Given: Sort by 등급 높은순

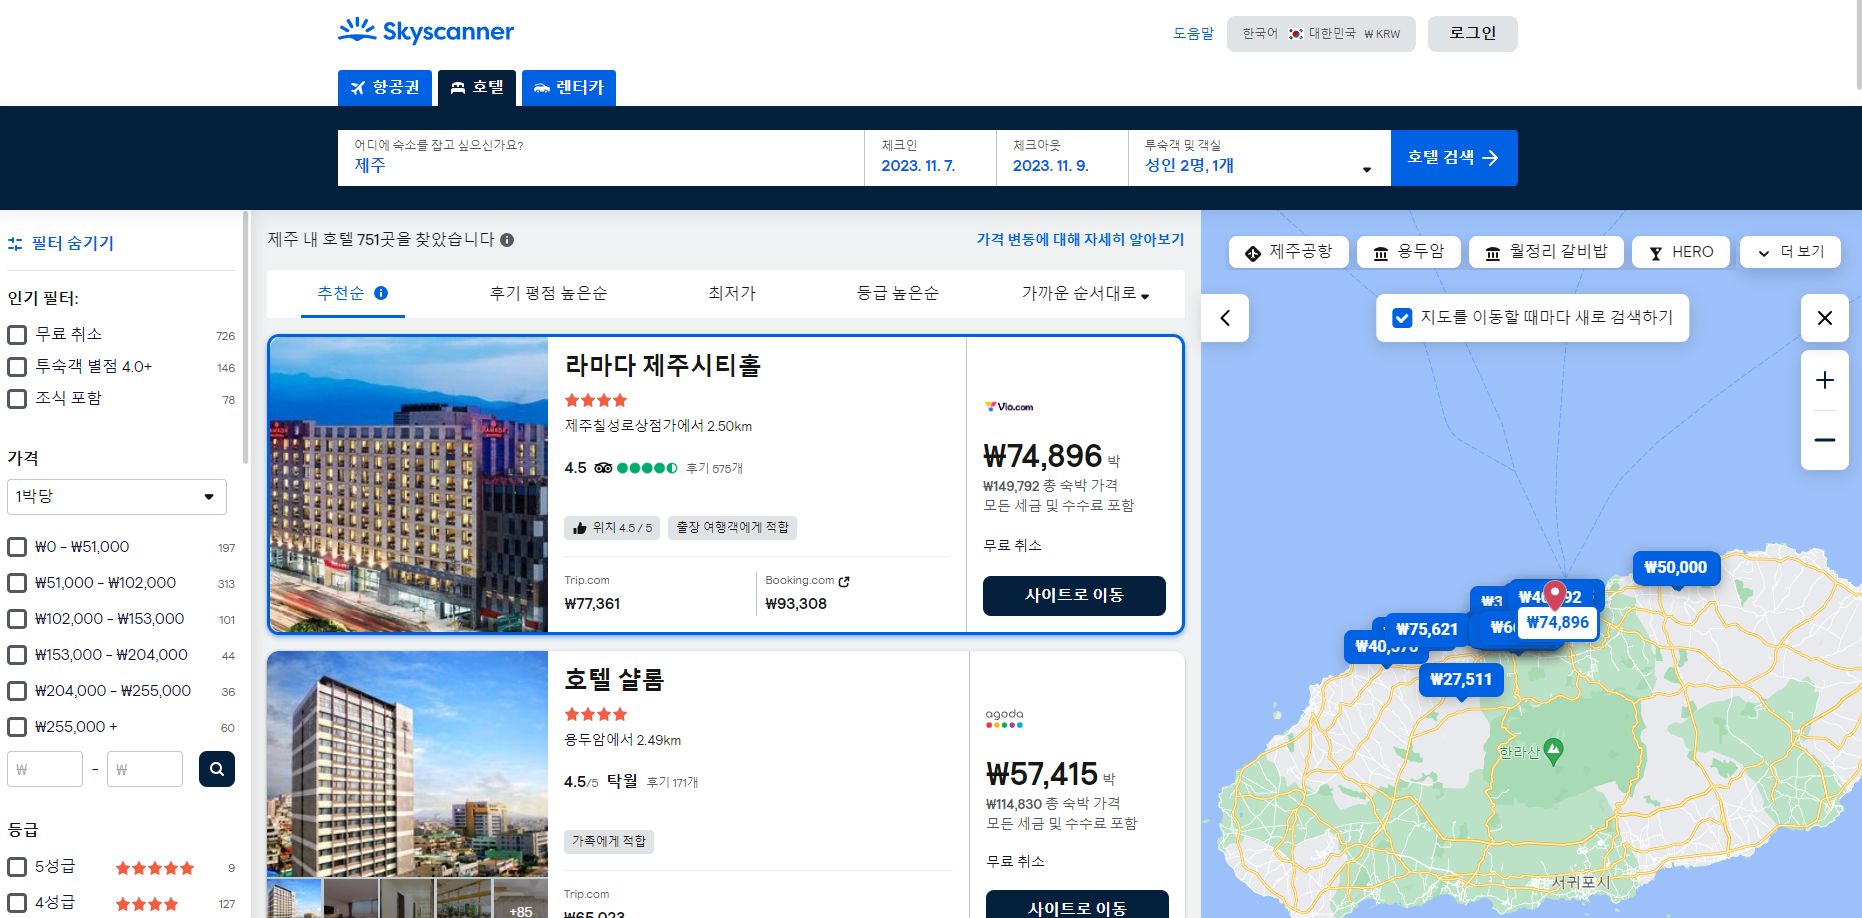Looking at the screenshot, I should coord(898,293).
